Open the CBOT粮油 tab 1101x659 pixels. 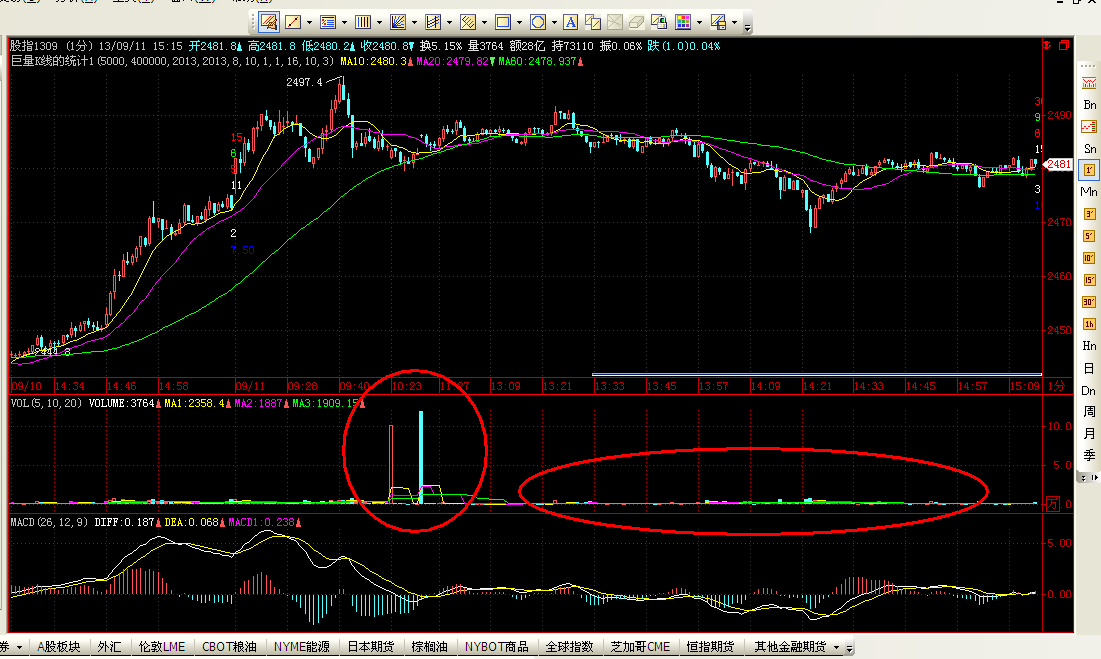pos(230,646)
